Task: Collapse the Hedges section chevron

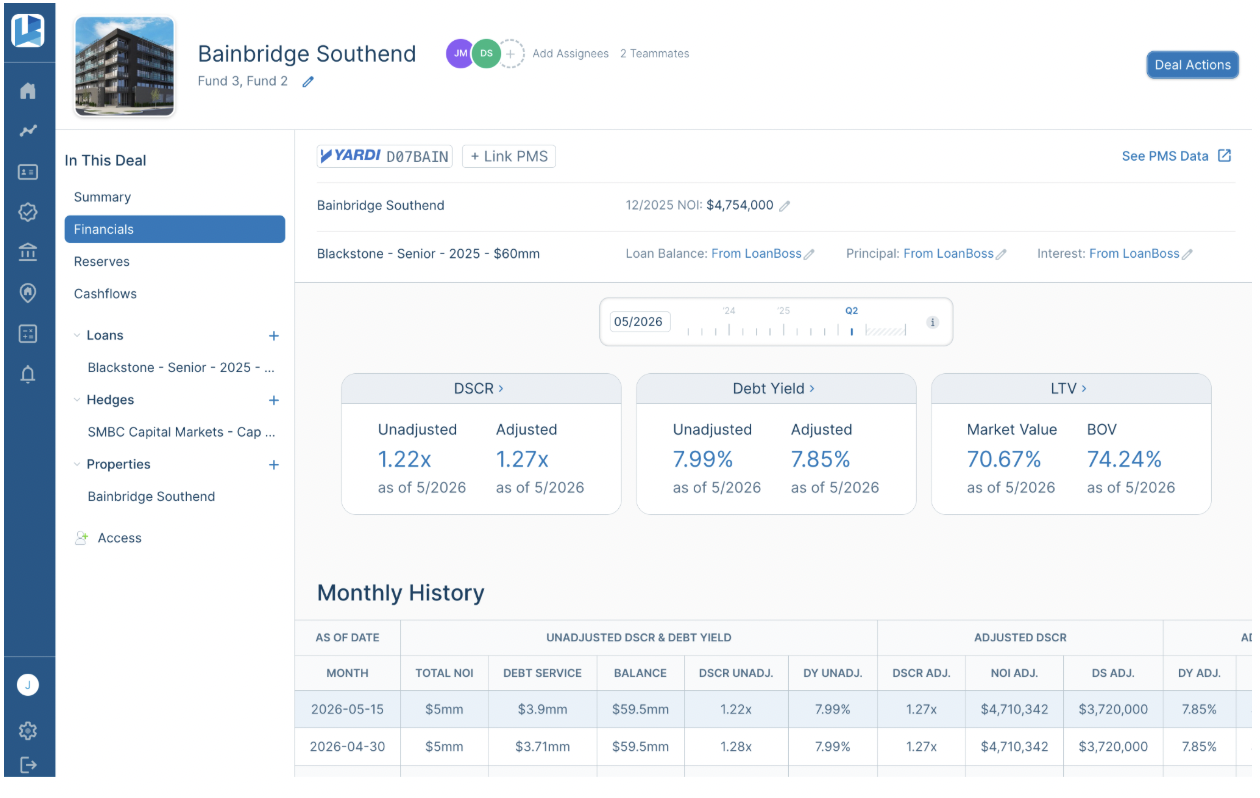Action: point(77,400)
